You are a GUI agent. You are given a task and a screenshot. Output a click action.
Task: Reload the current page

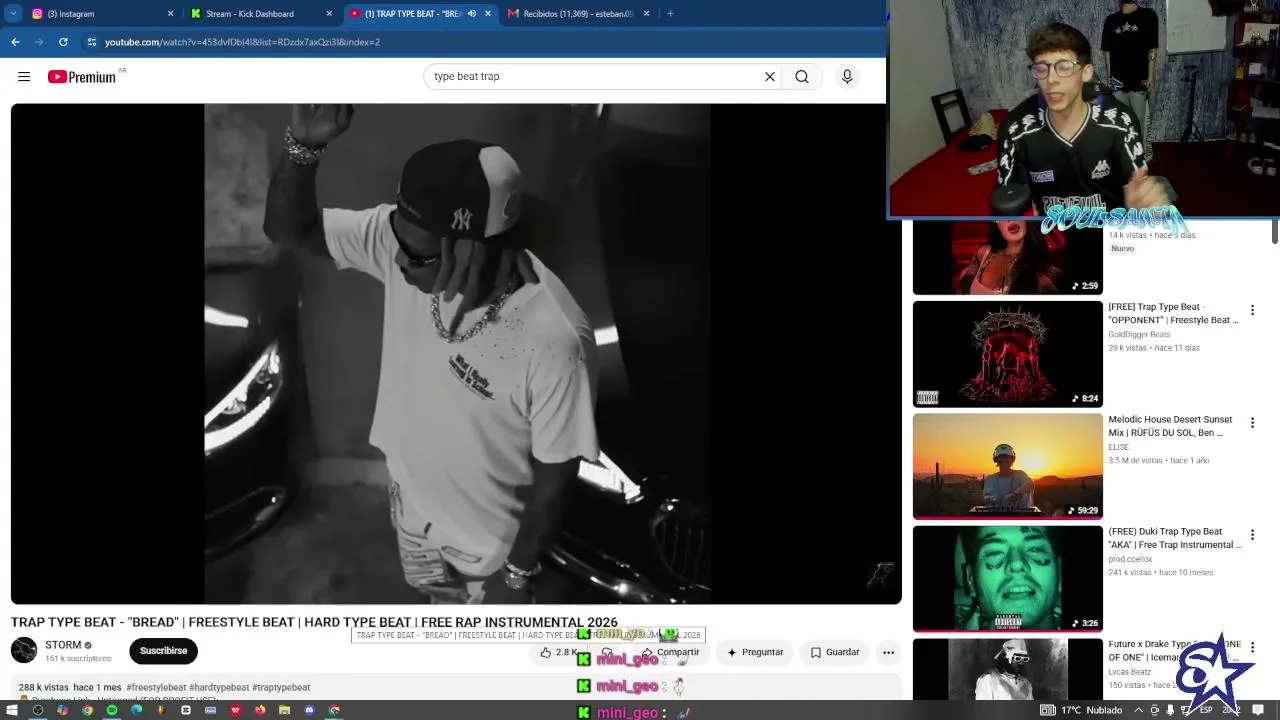(x=63, y=42)
